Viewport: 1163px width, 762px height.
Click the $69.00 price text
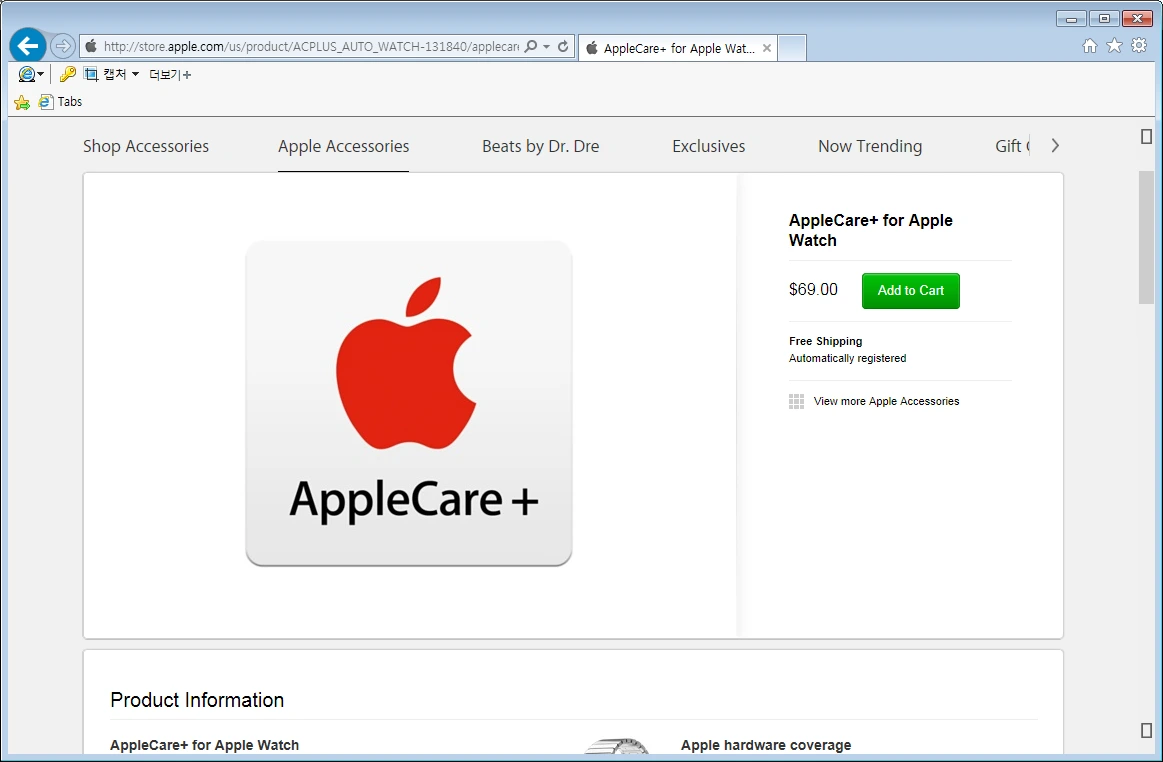pos(813,289)
